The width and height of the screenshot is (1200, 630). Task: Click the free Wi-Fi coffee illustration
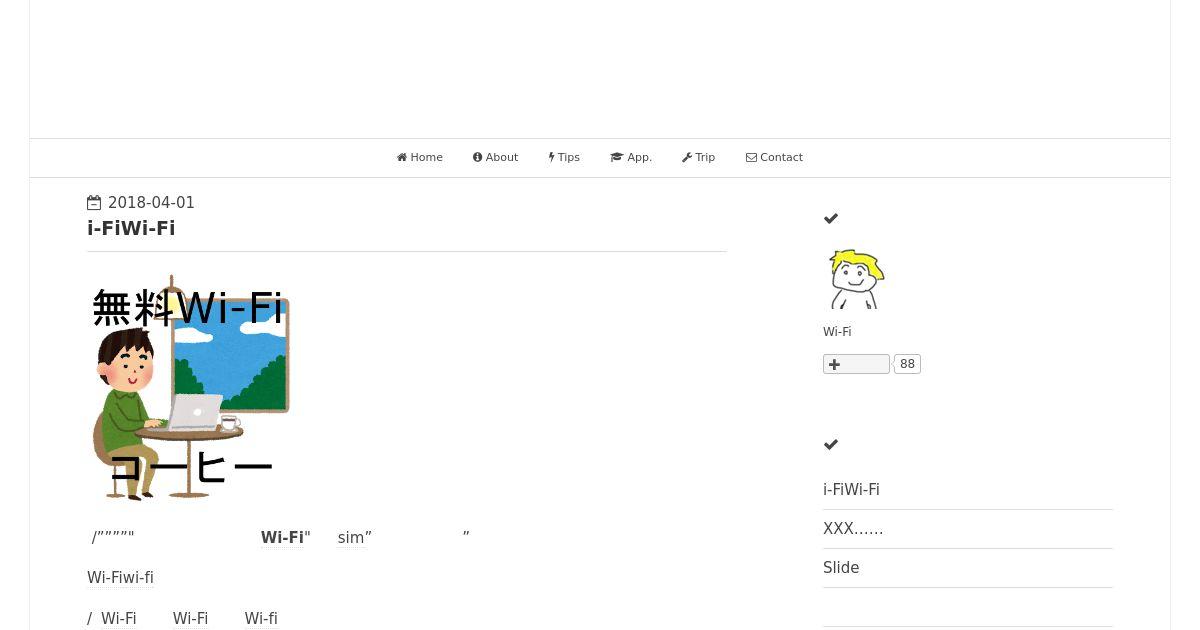189,388
